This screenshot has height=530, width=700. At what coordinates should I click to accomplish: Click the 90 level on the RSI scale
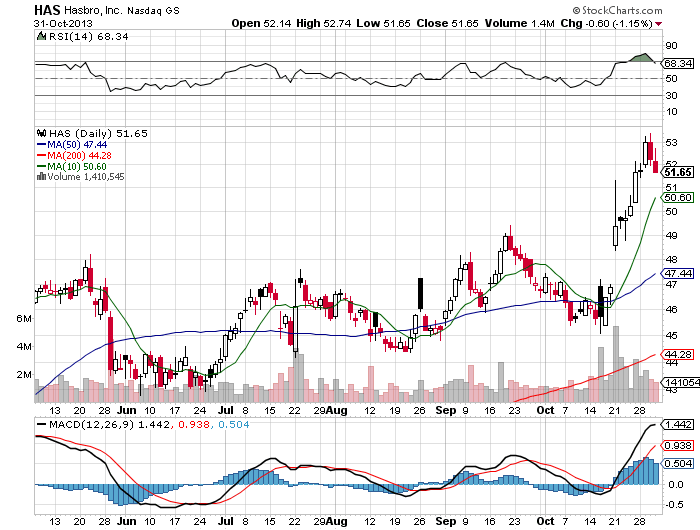671,46
